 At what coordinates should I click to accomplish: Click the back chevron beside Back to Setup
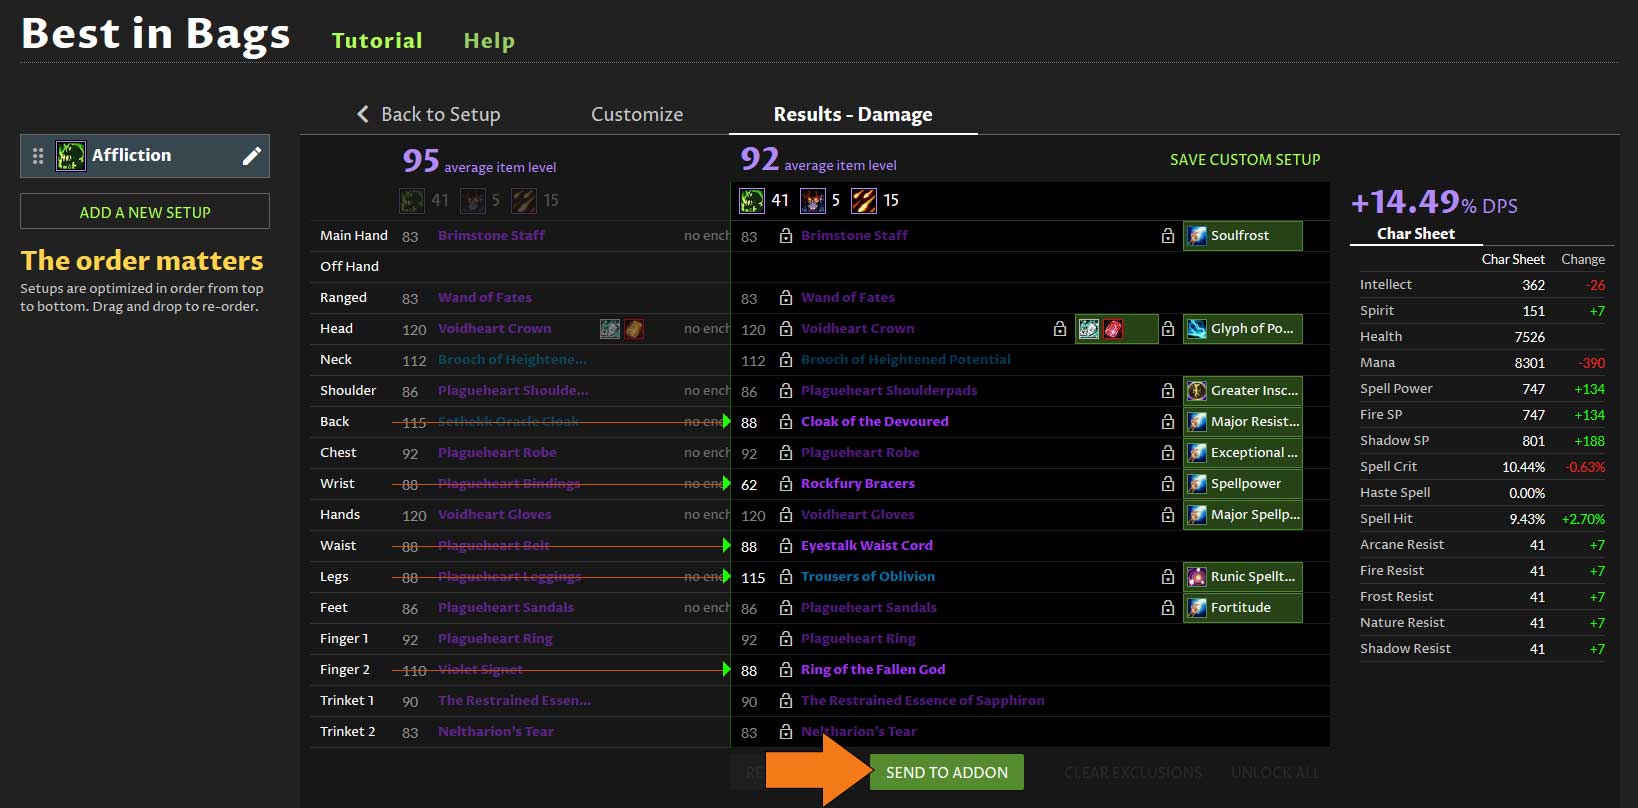point(363,114)
